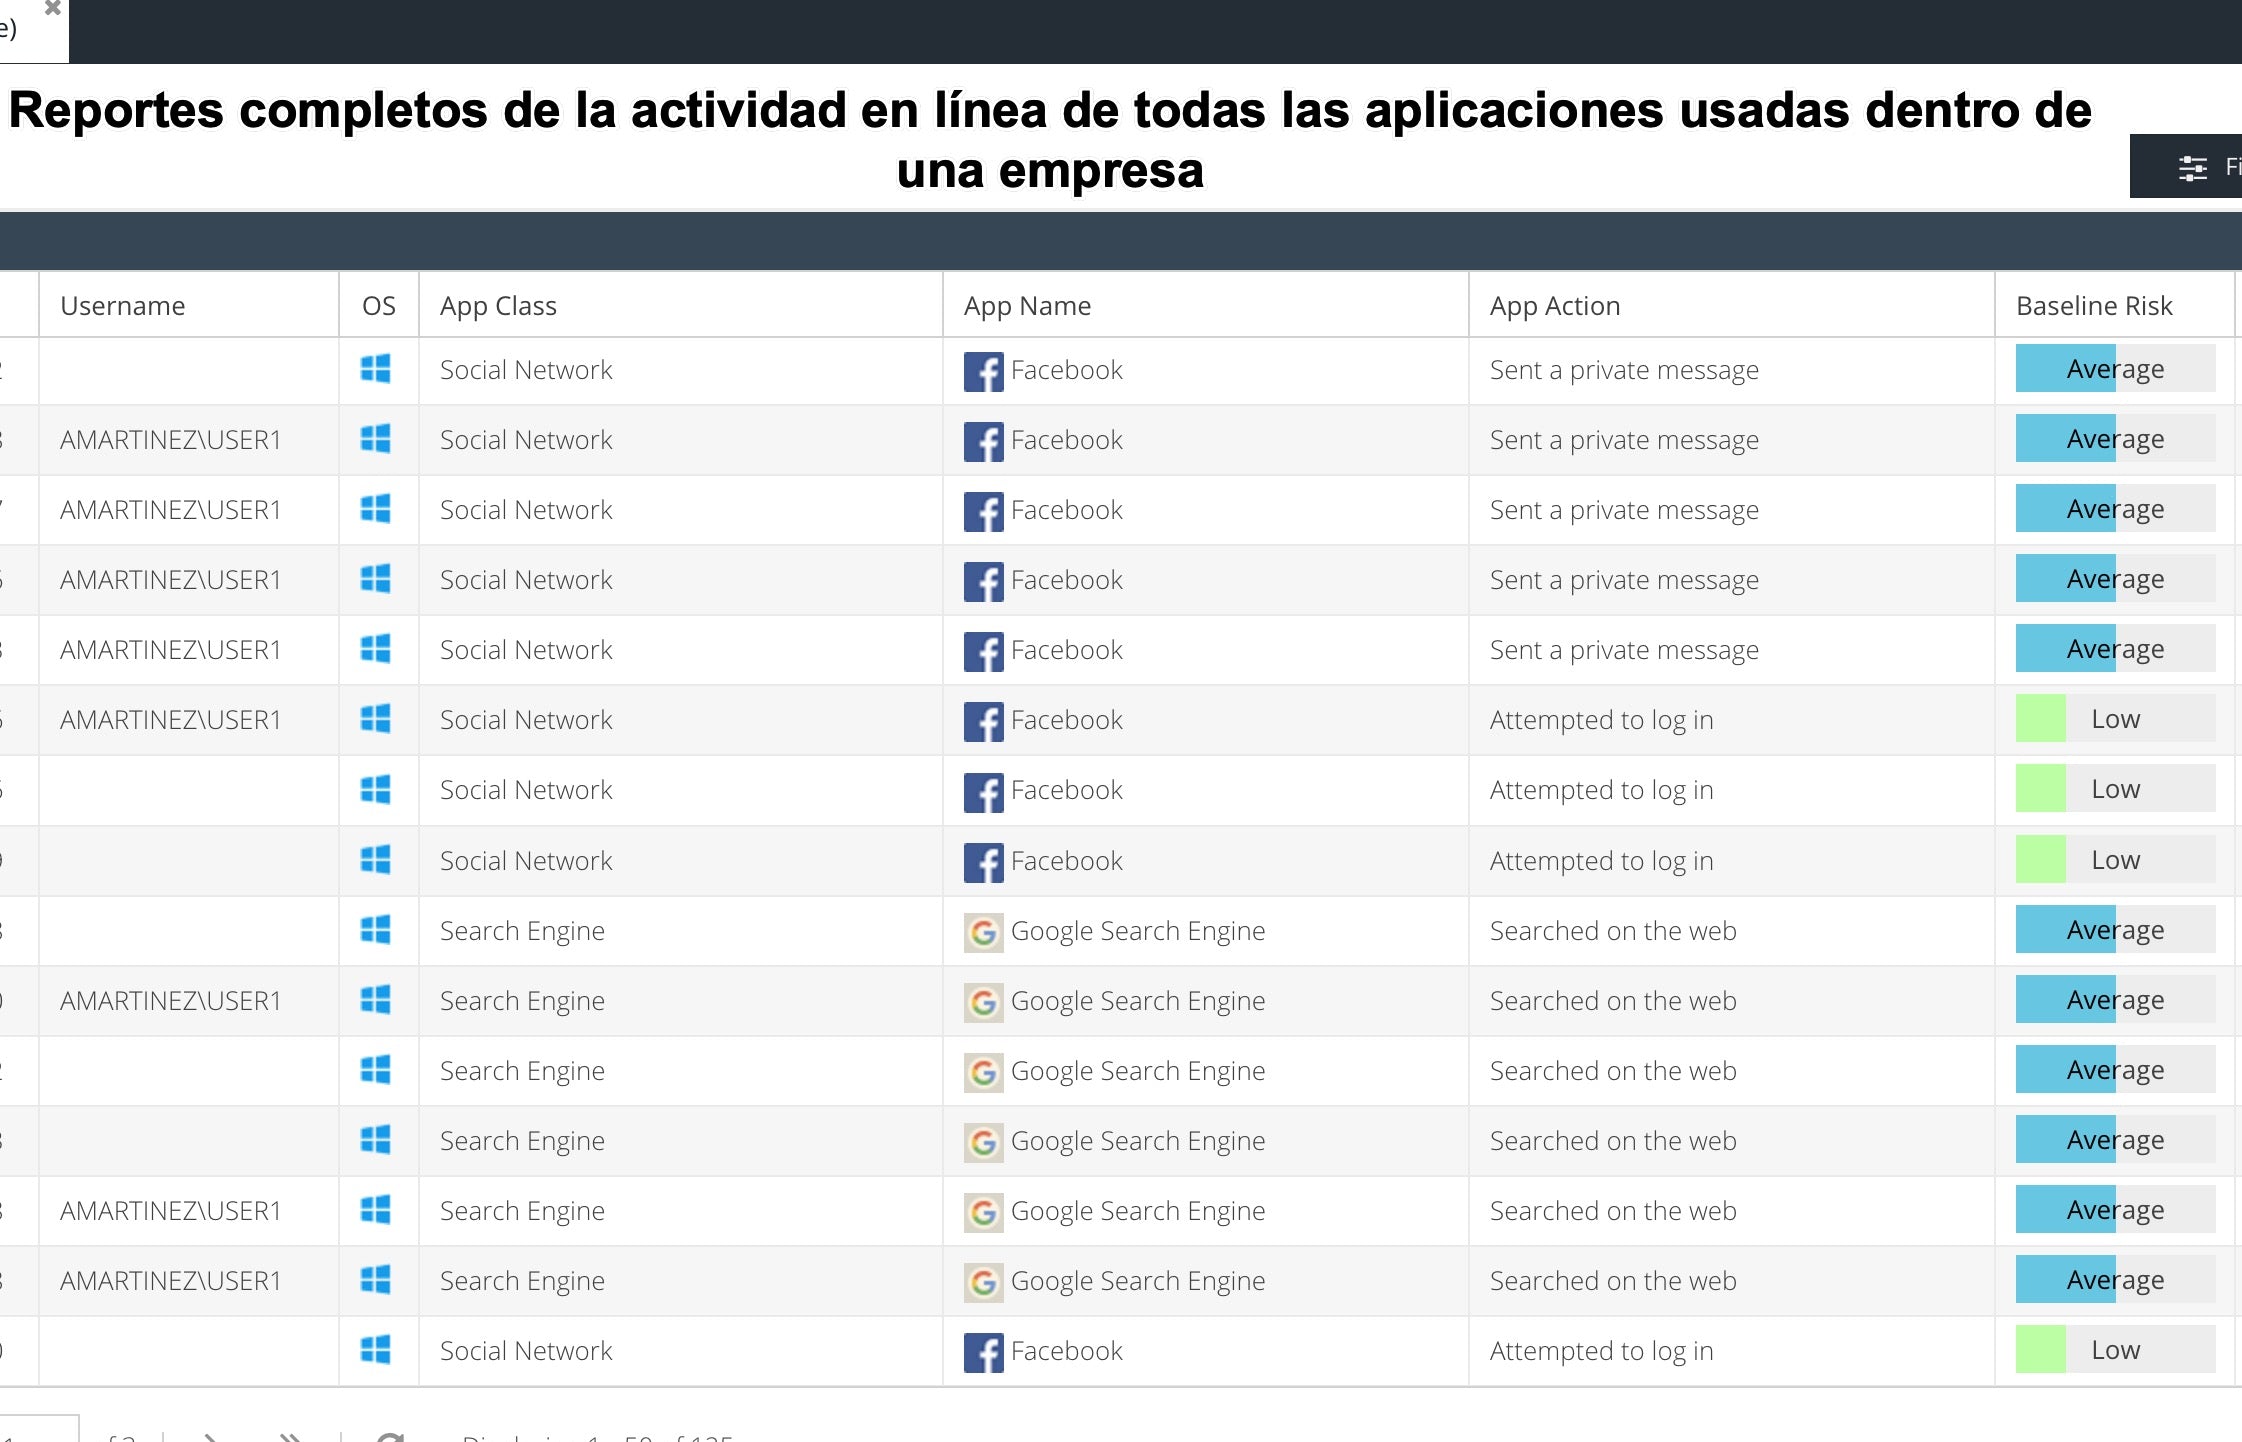Sort by the Username column header
The width and height of the screenshot is (2242, 1442).
tap(123, 305)
